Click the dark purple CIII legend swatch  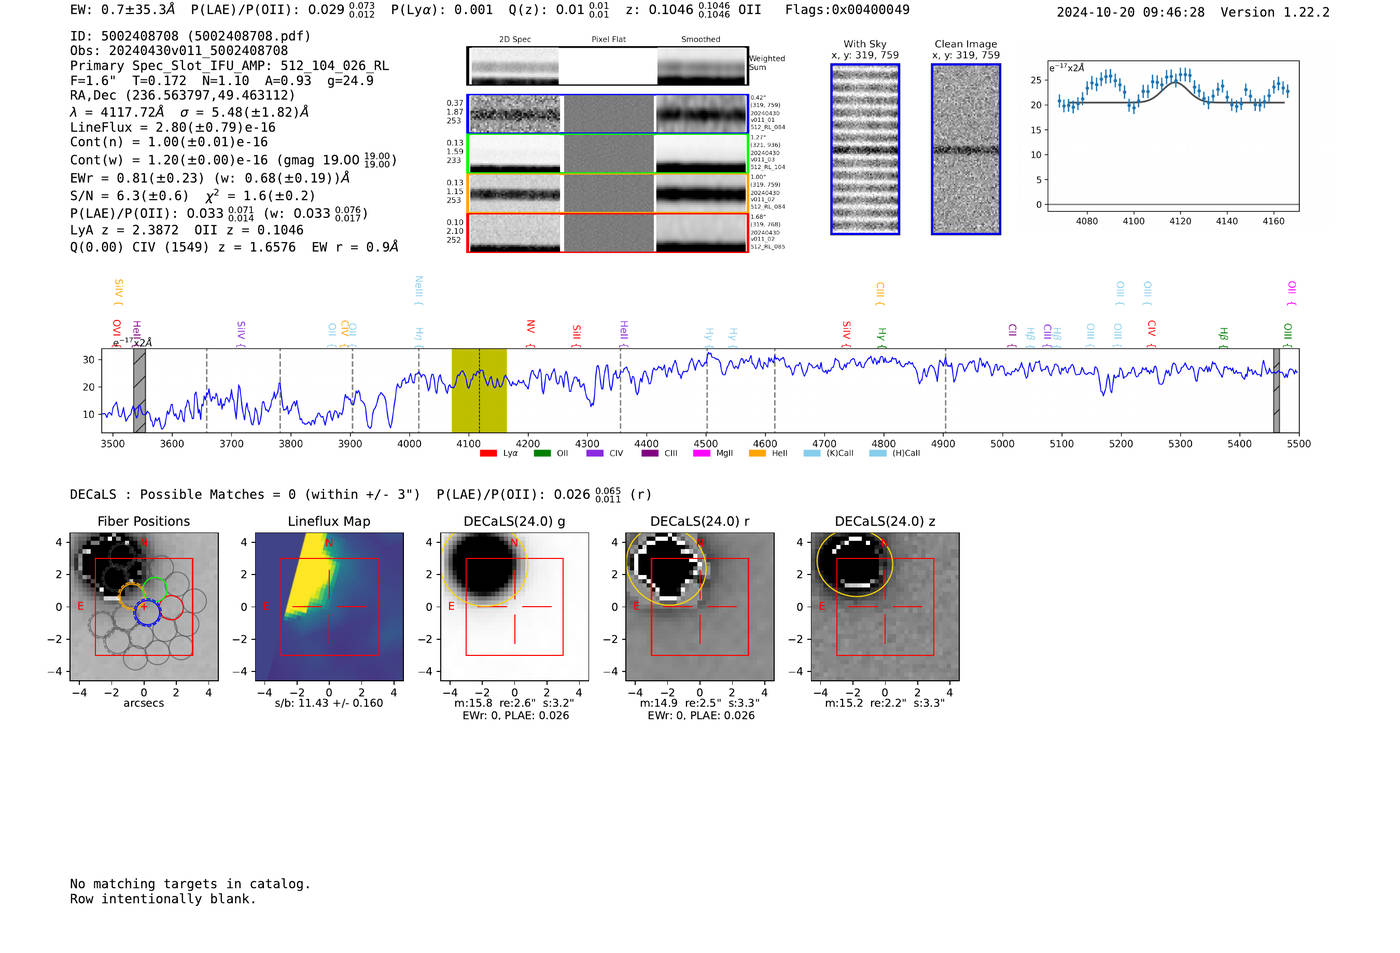tap(650, 453)
